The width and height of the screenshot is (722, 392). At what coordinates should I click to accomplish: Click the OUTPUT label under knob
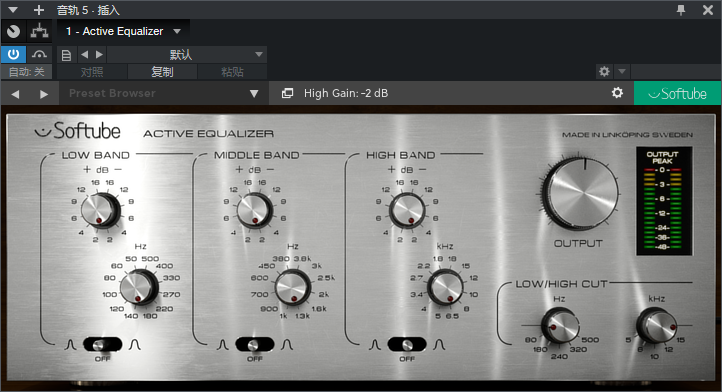578,244
